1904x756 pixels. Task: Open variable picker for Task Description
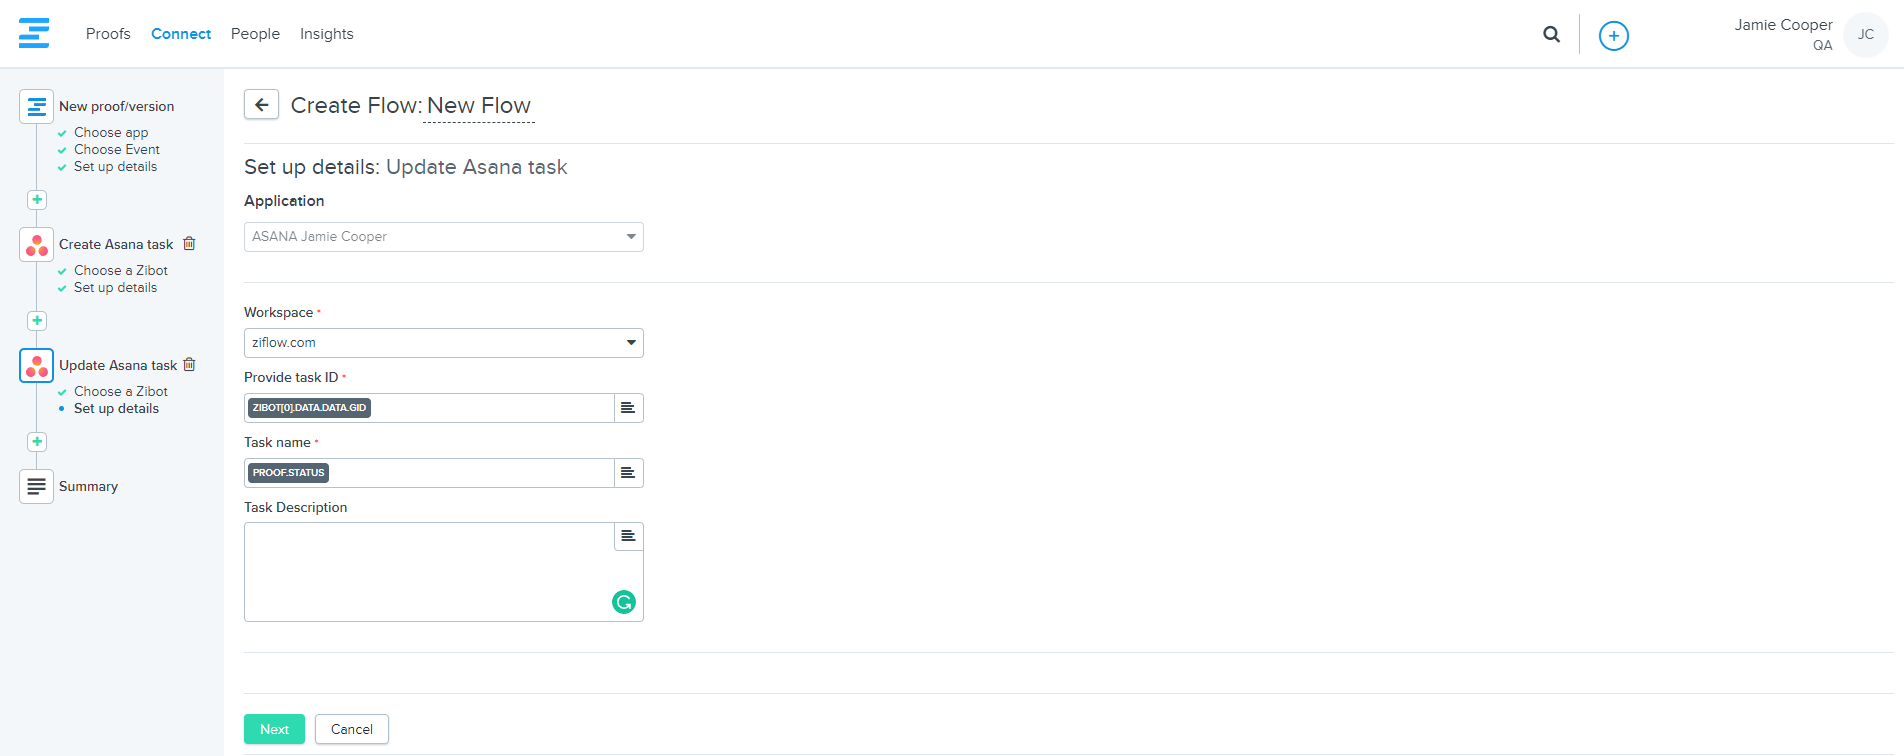(628, 537)
